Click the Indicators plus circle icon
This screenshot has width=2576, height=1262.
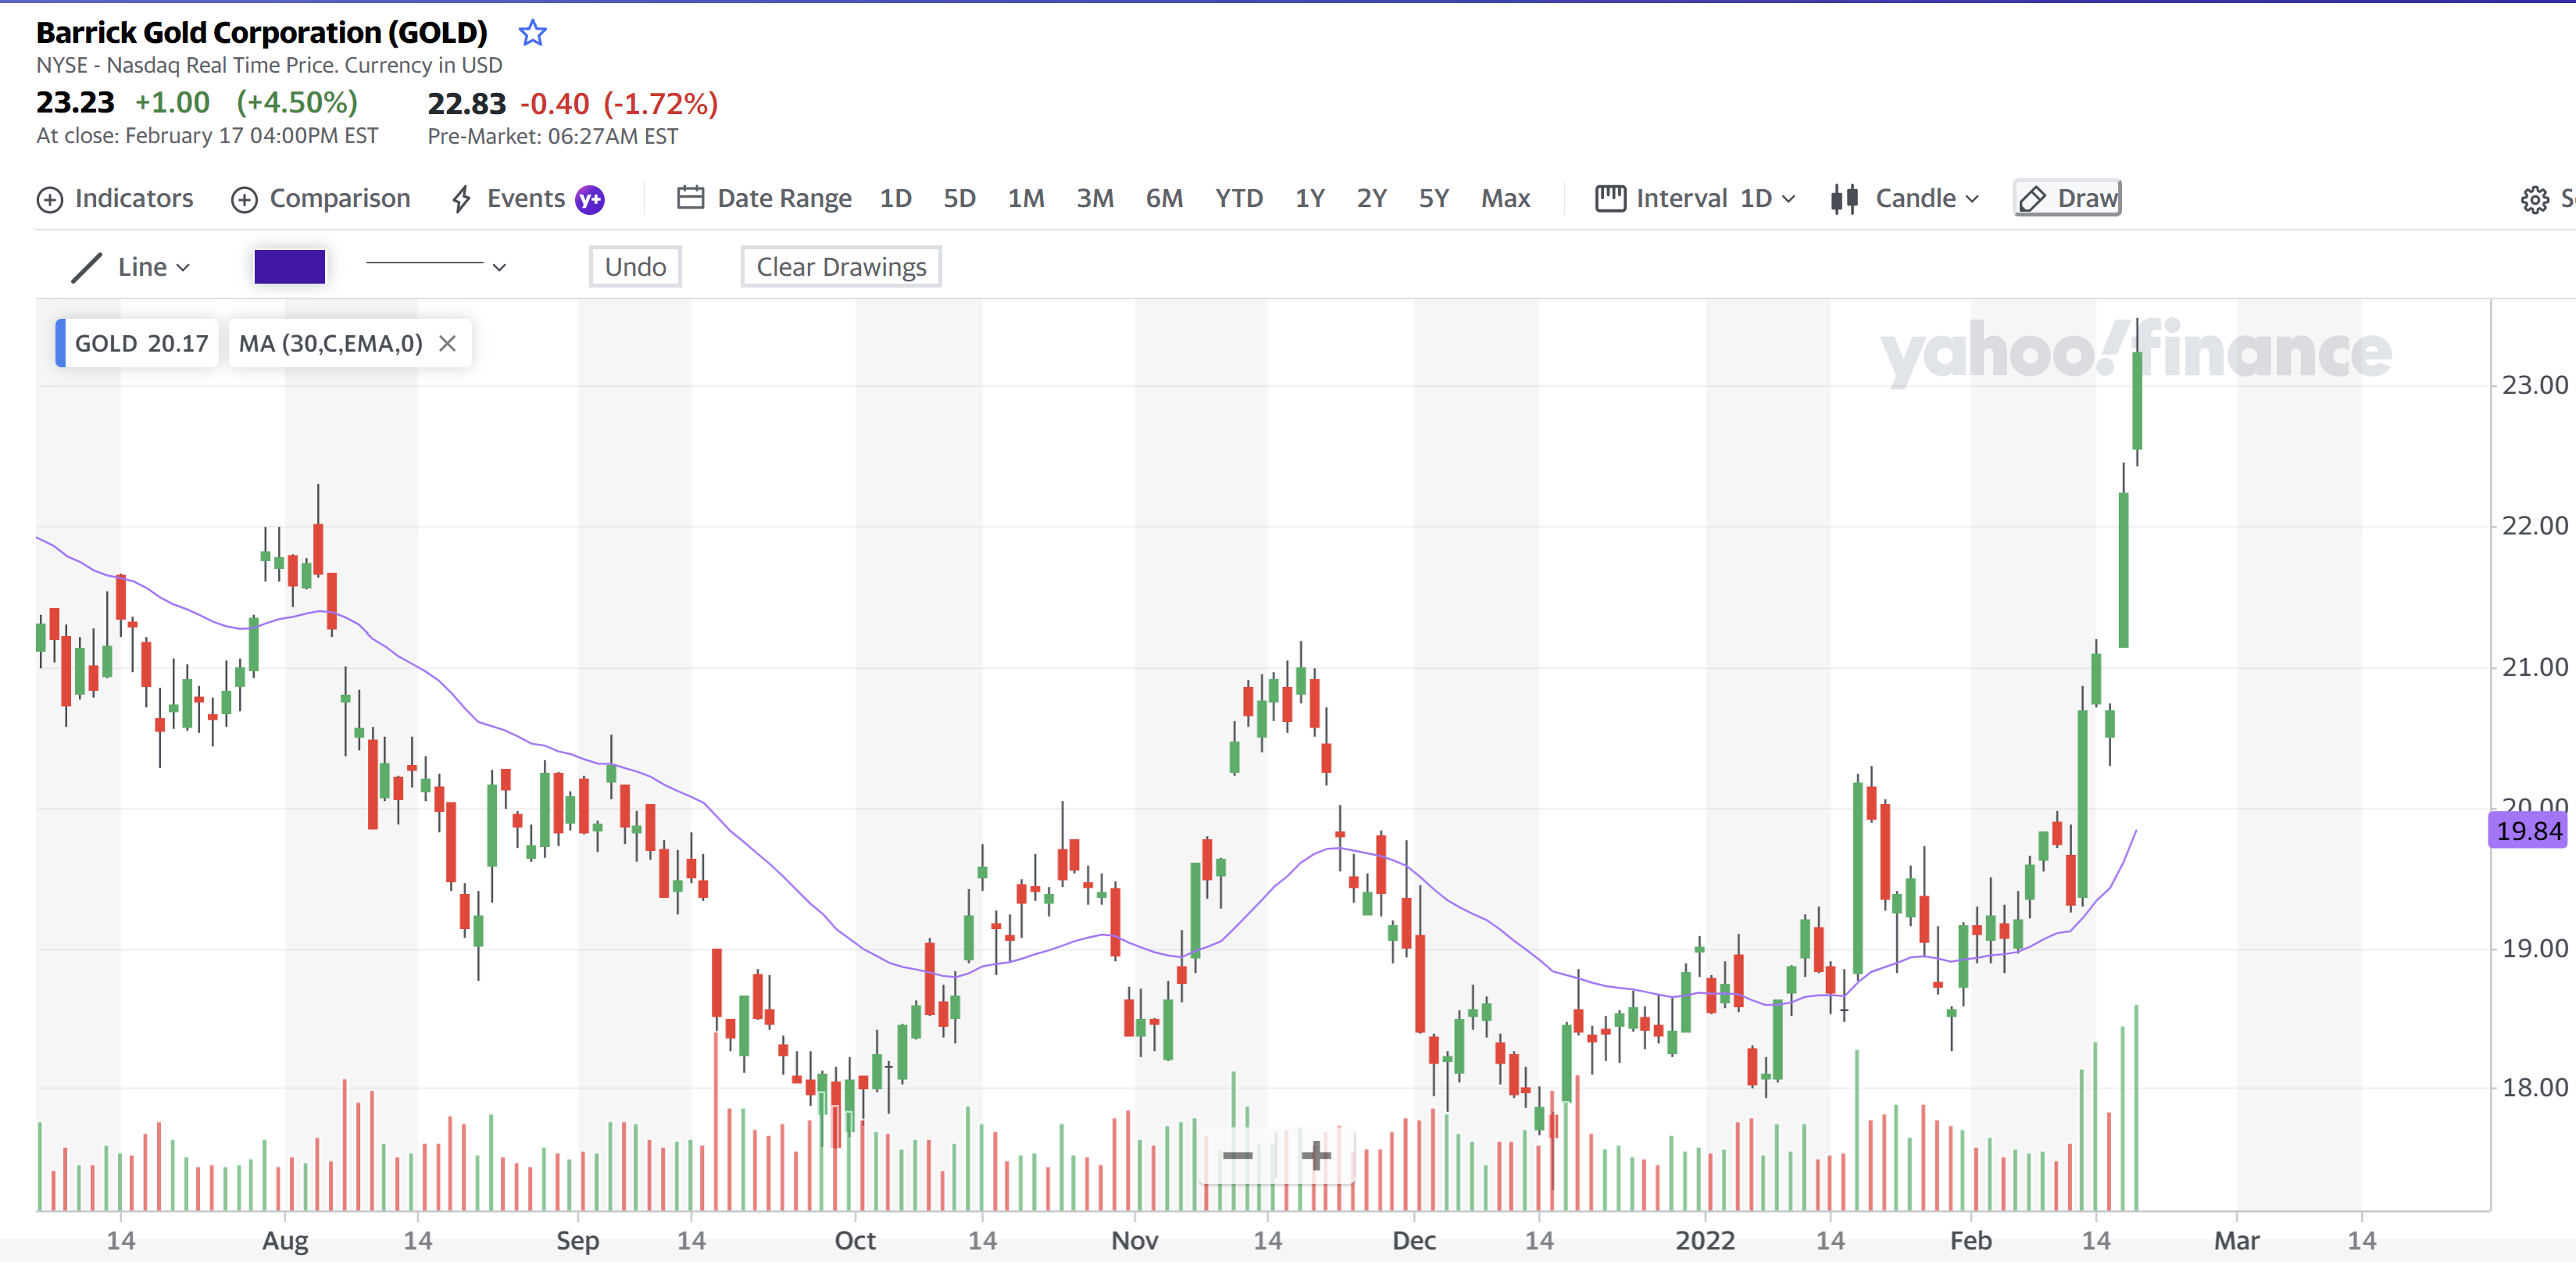click(x=50, y=200)
